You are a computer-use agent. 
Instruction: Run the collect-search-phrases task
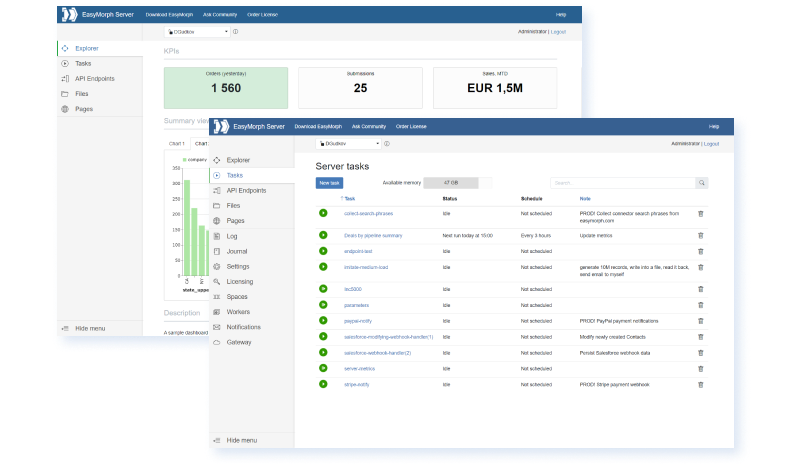pos(323,213)
